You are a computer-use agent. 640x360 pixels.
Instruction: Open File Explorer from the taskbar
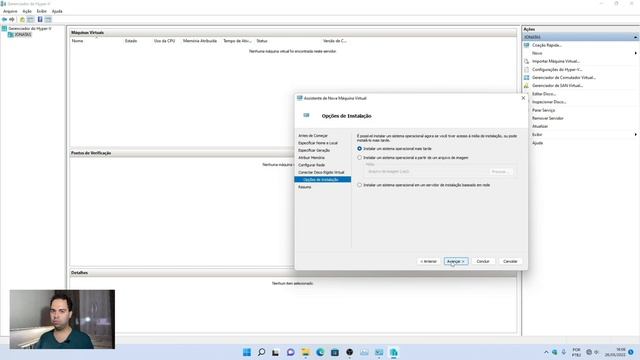point(305,352)
